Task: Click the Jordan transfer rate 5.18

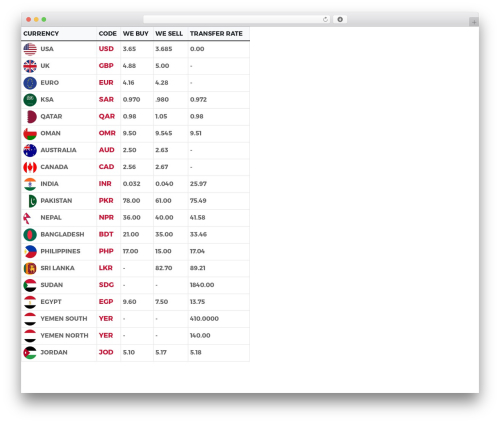Action: coord(196,352)
